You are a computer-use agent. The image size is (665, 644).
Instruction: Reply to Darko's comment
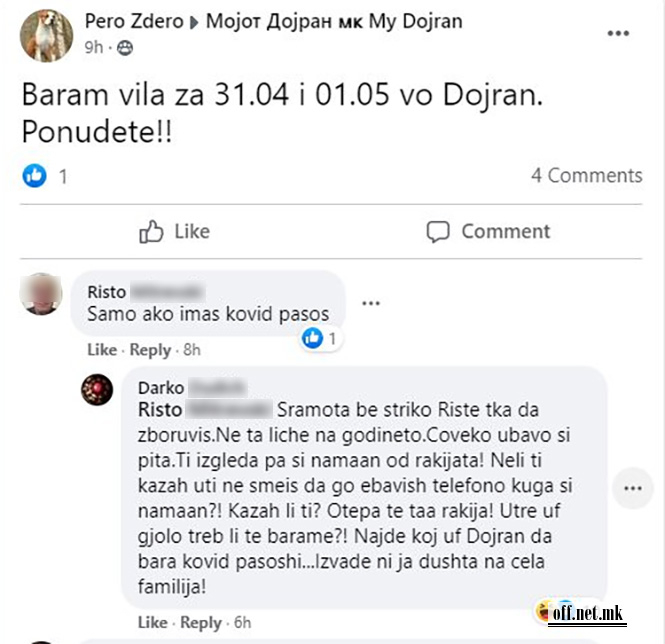201,622
